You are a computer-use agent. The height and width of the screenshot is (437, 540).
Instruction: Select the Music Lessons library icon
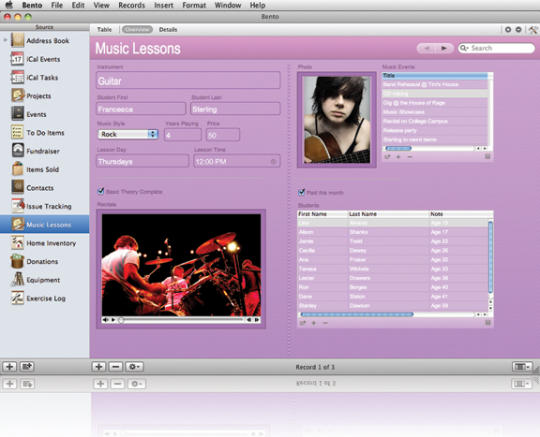[17, 224]
